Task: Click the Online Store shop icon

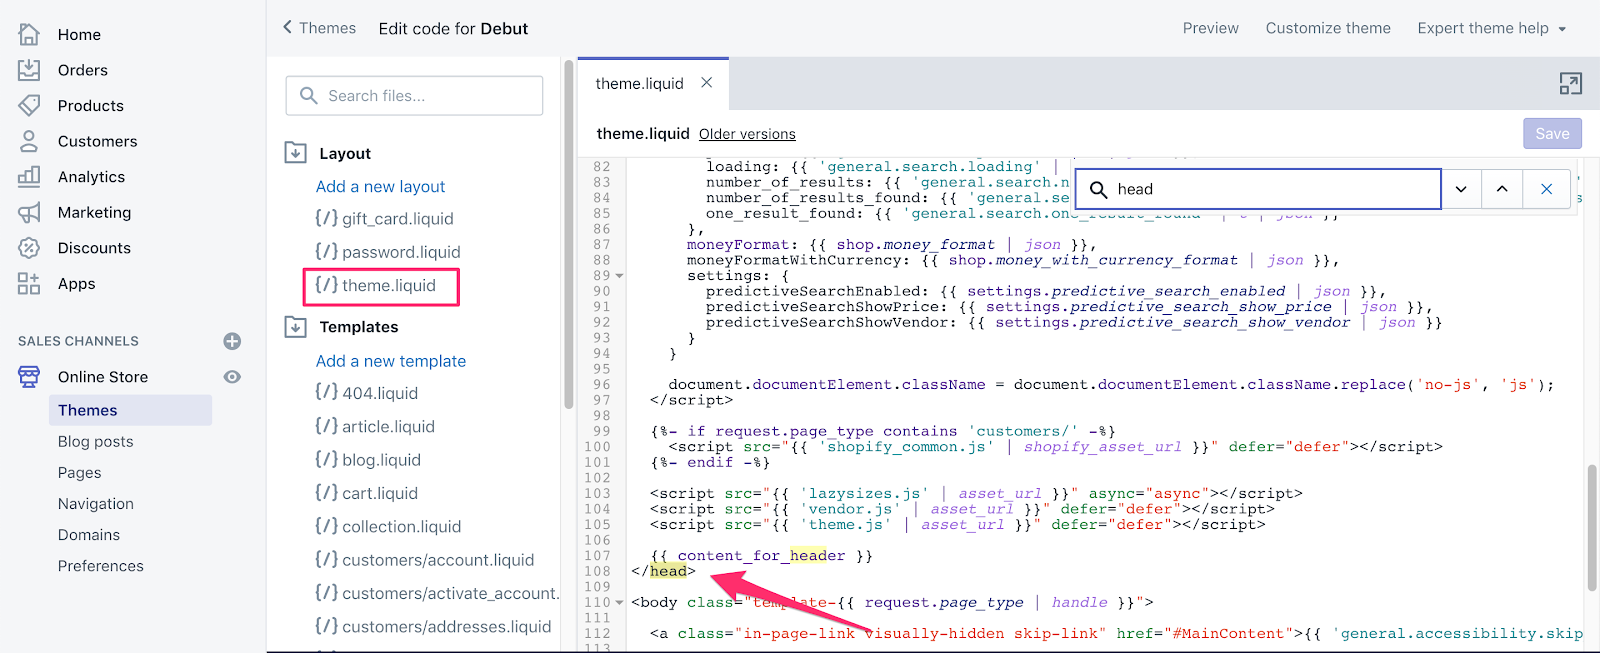Action: click(29, 376)
